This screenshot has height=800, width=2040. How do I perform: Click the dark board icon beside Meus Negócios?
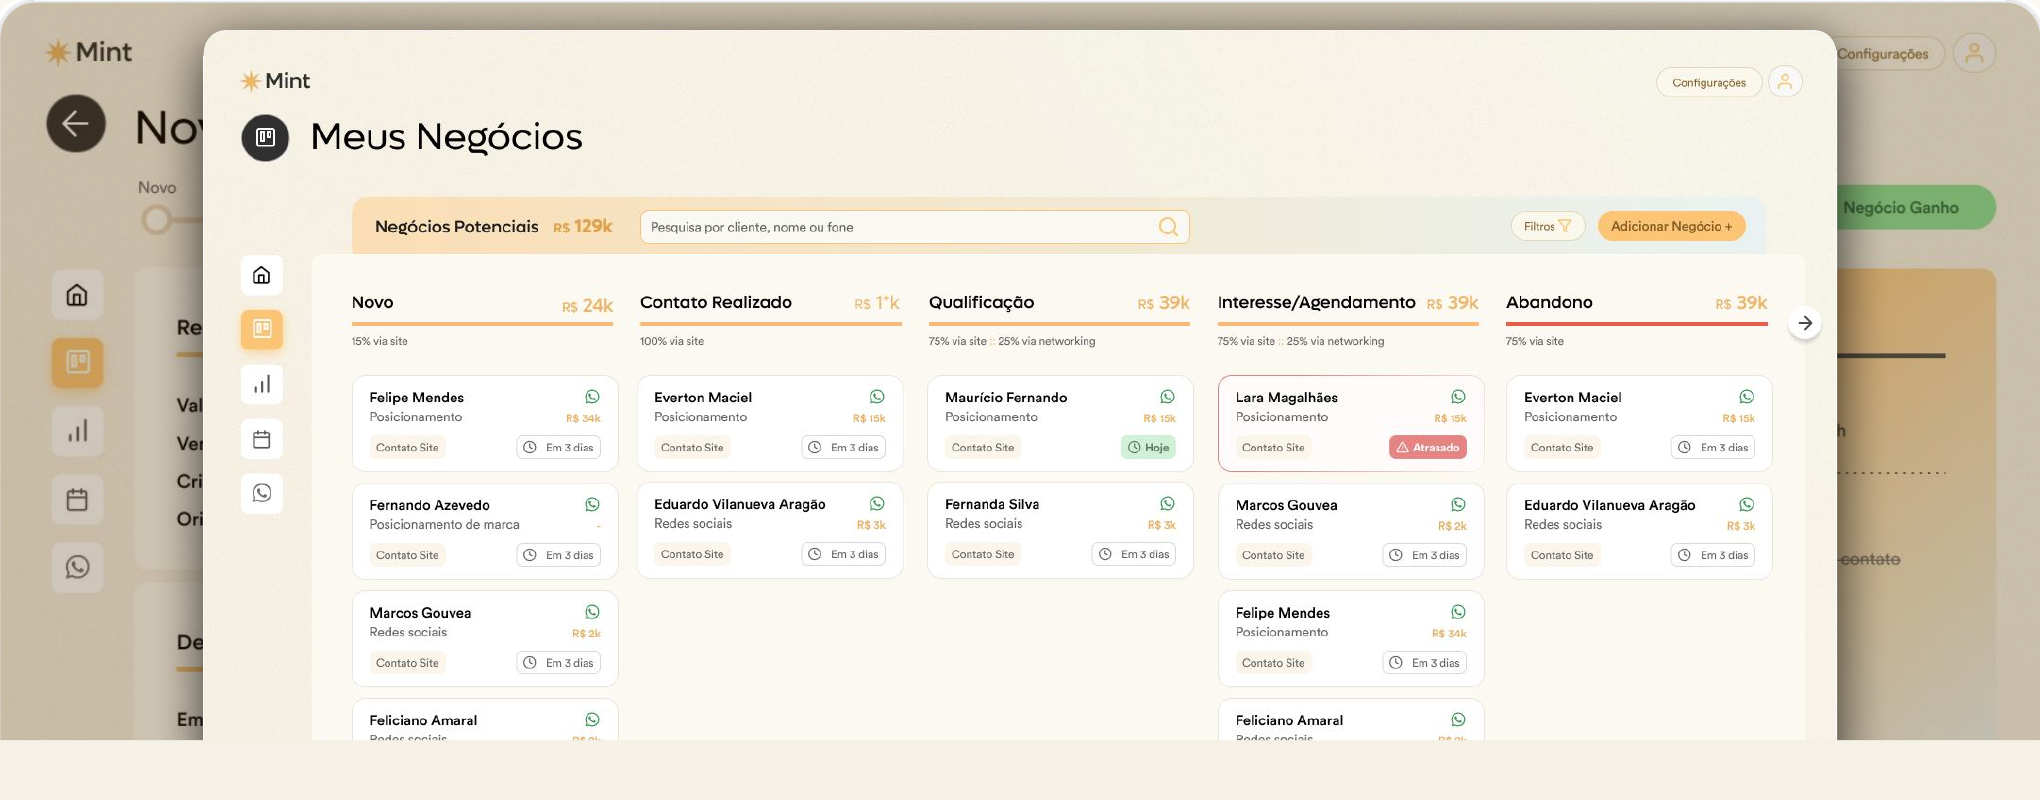pos(265,137)
